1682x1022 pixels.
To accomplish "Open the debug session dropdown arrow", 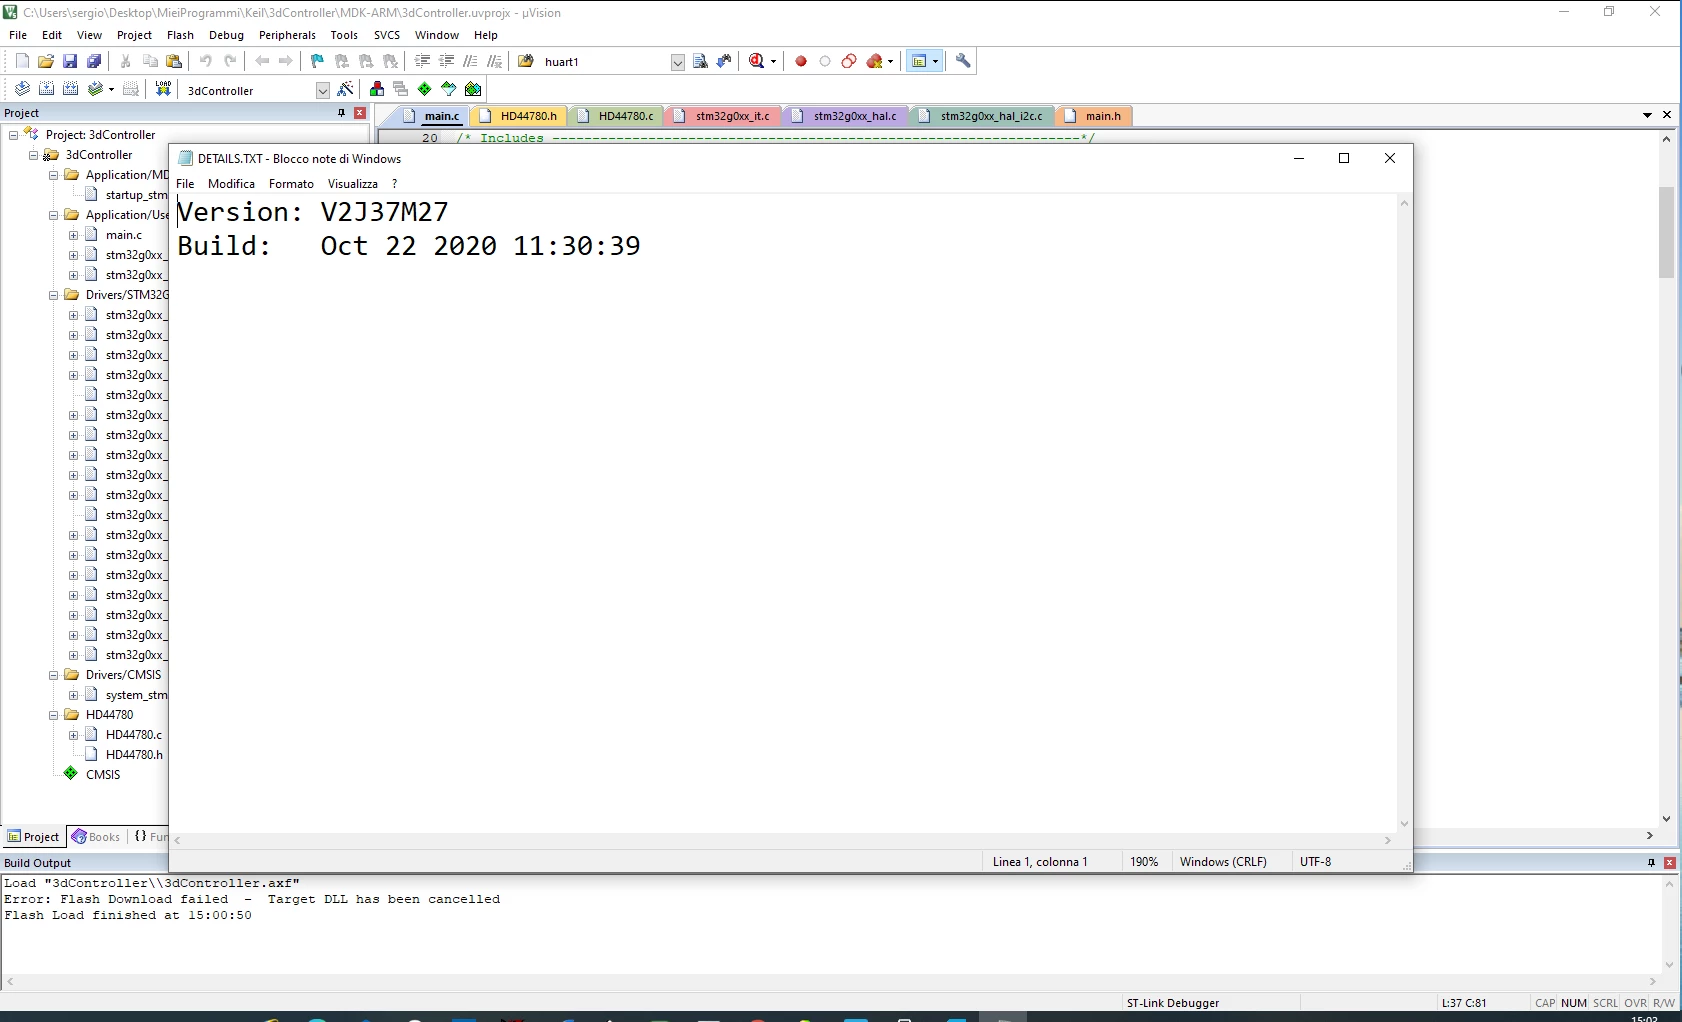I will point(773,62).
